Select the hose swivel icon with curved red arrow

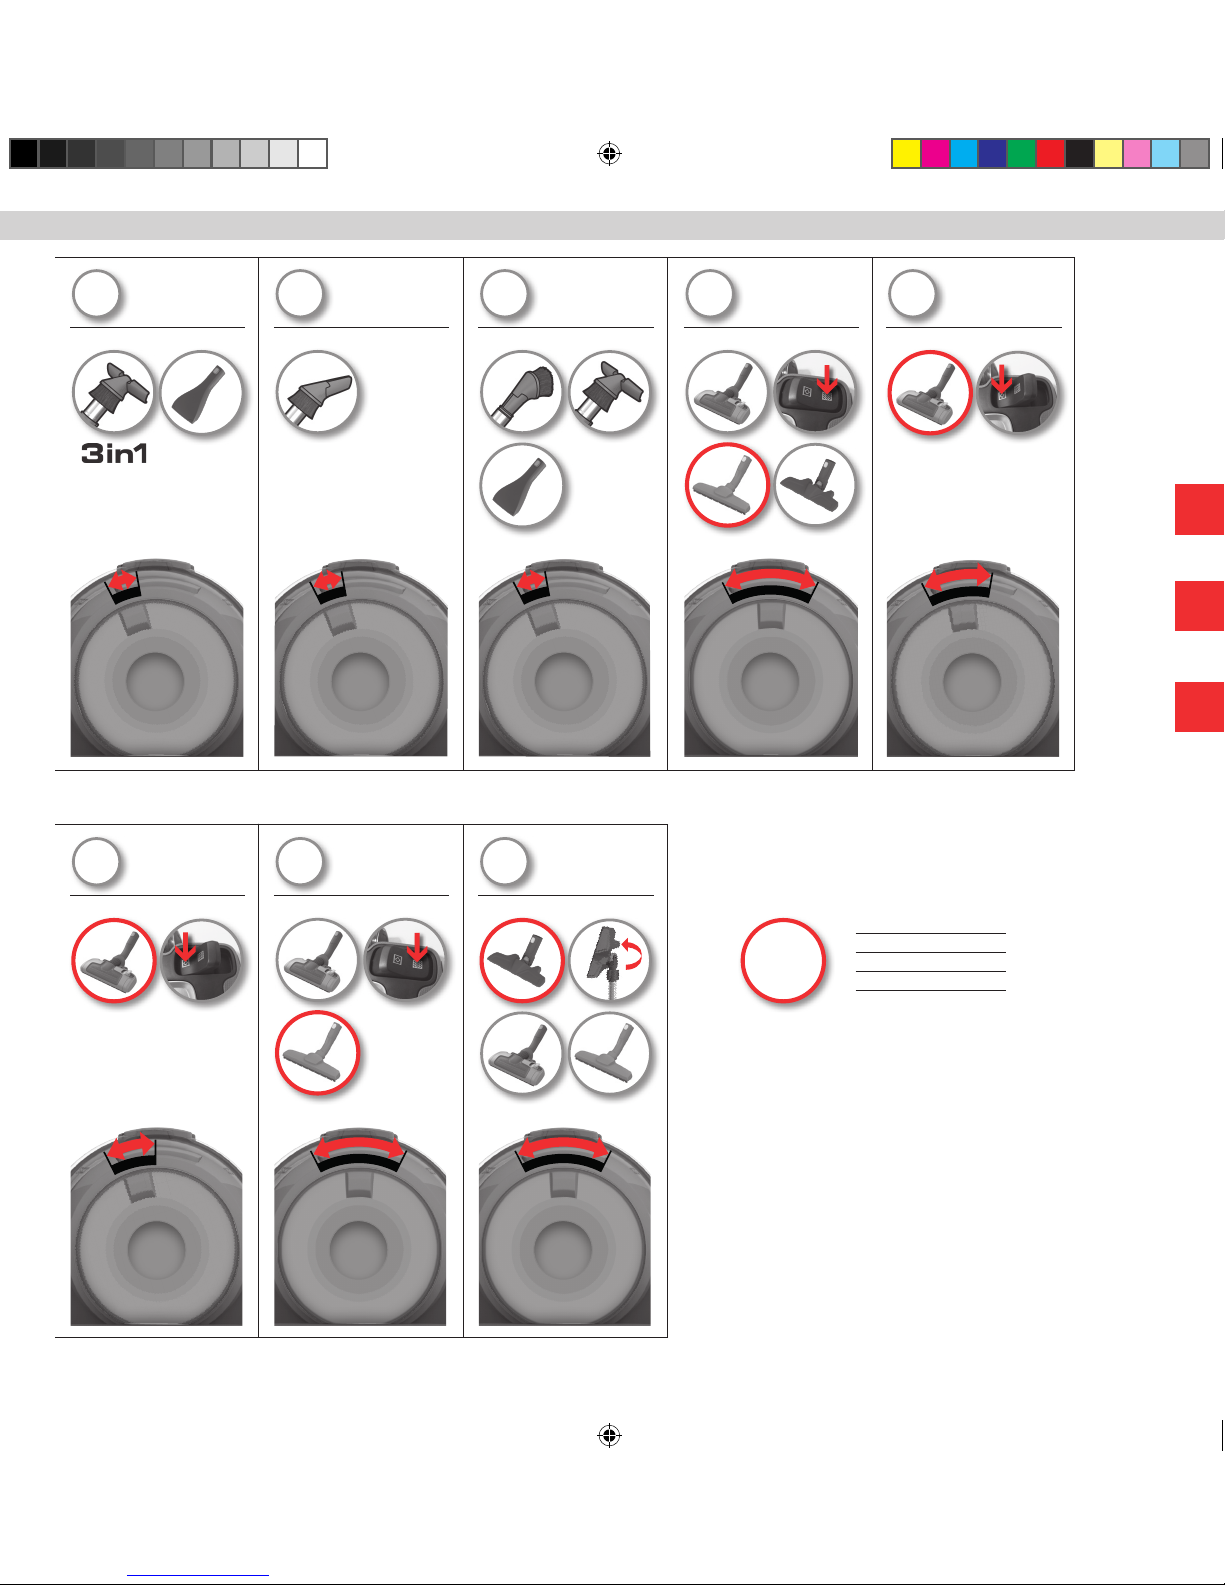click(609, 959)
